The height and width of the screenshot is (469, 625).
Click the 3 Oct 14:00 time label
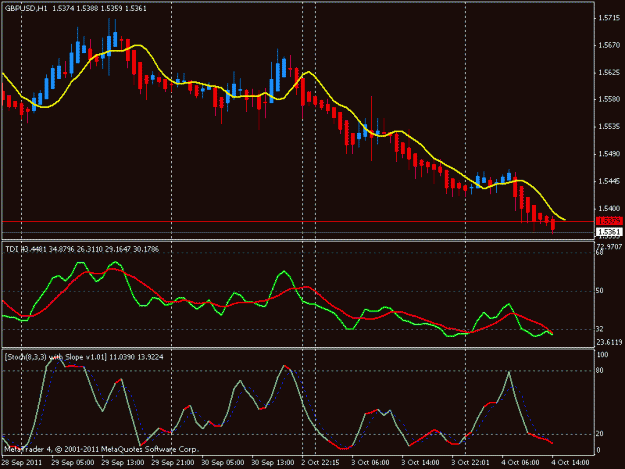pos(421,463)
